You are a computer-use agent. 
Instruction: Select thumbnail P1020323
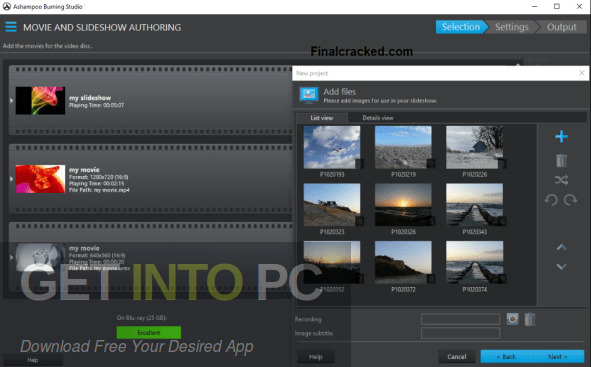pyautogui.click(x=332, y=205)
